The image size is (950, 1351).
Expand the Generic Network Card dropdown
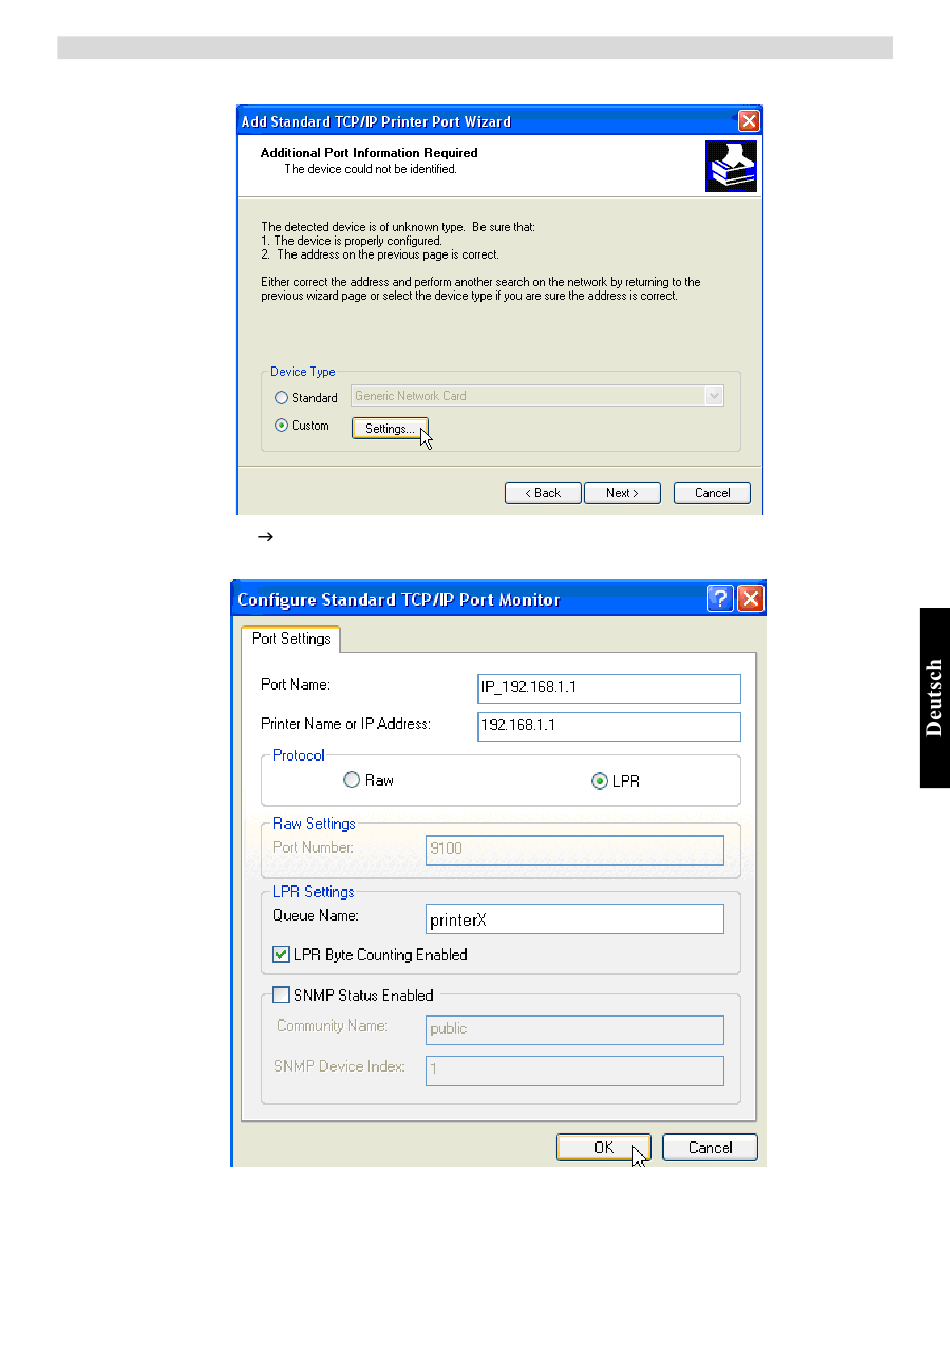713,396
